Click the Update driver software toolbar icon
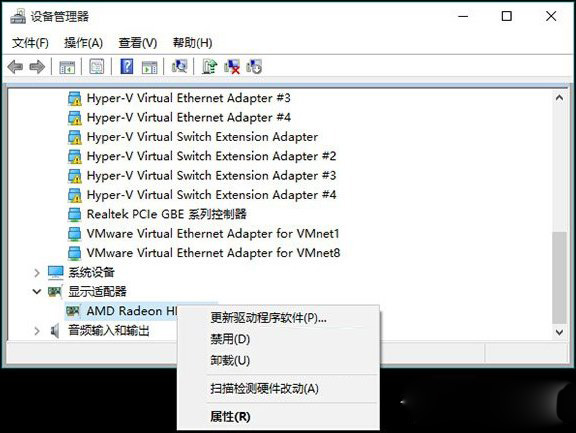 210,67
